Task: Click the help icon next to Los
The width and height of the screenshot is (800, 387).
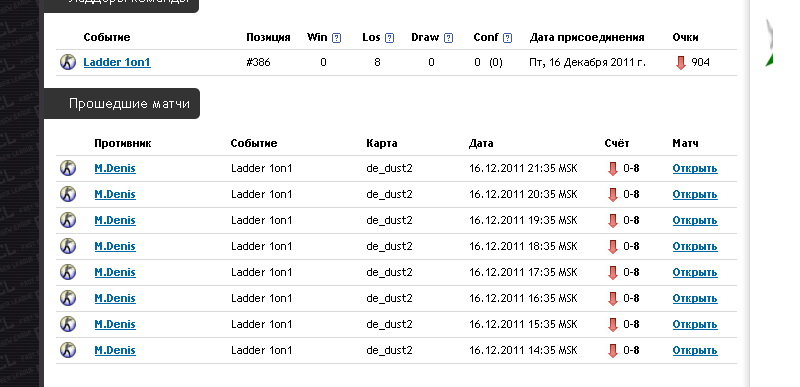Action: tap(389, 38)
